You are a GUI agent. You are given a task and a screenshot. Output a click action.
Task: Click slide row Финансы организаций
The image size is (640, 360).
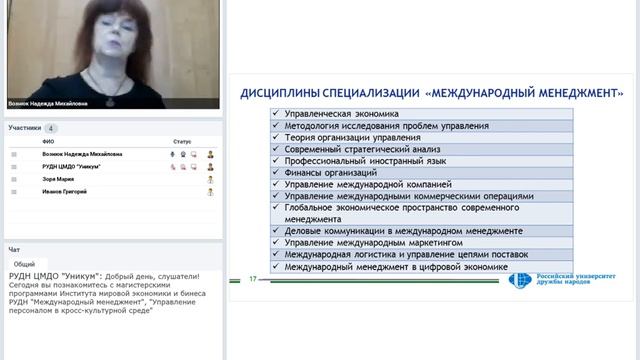422,173
